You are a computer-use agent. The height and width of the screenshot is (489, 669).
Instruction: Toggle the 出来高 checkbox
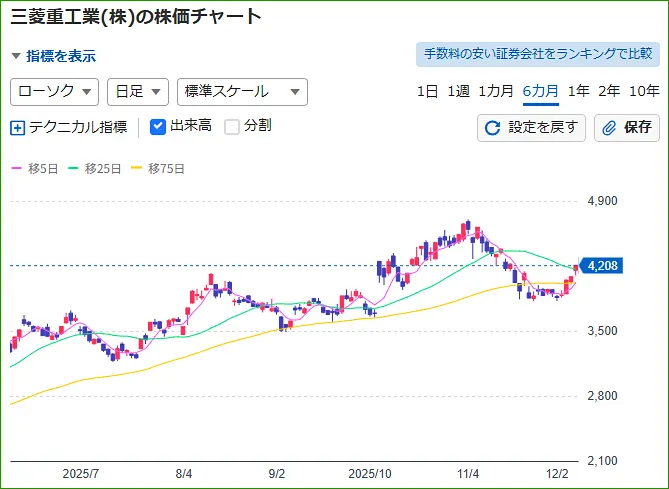click(158, 127)
